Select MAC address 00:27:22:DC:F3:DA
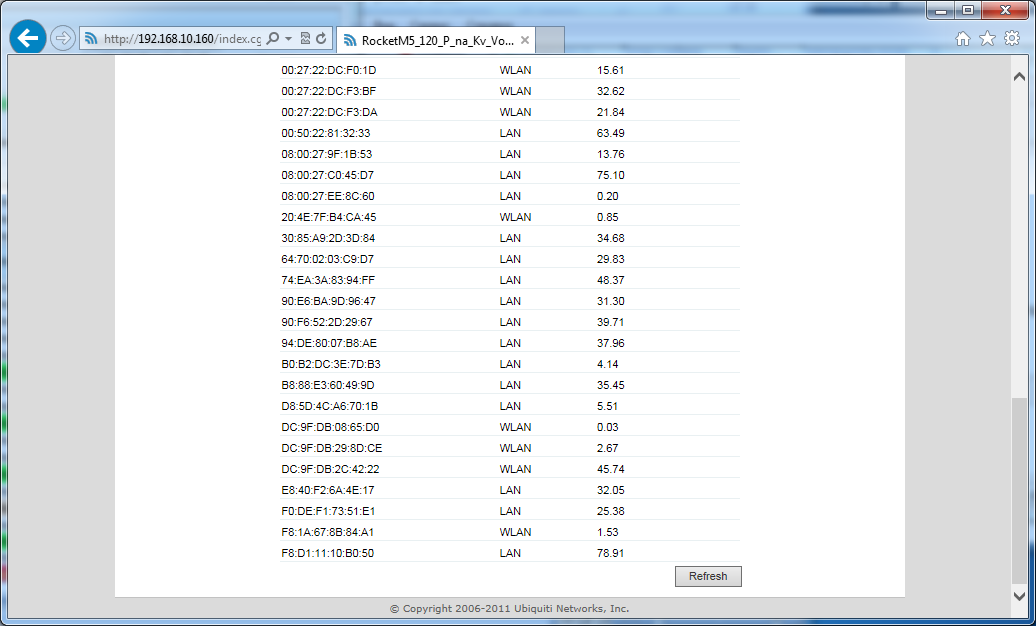 pyautogui.click(x=329, y=112)
